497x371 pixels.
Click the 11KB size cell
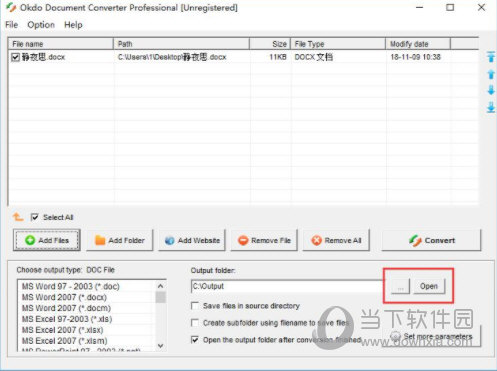tap(278, 57)
